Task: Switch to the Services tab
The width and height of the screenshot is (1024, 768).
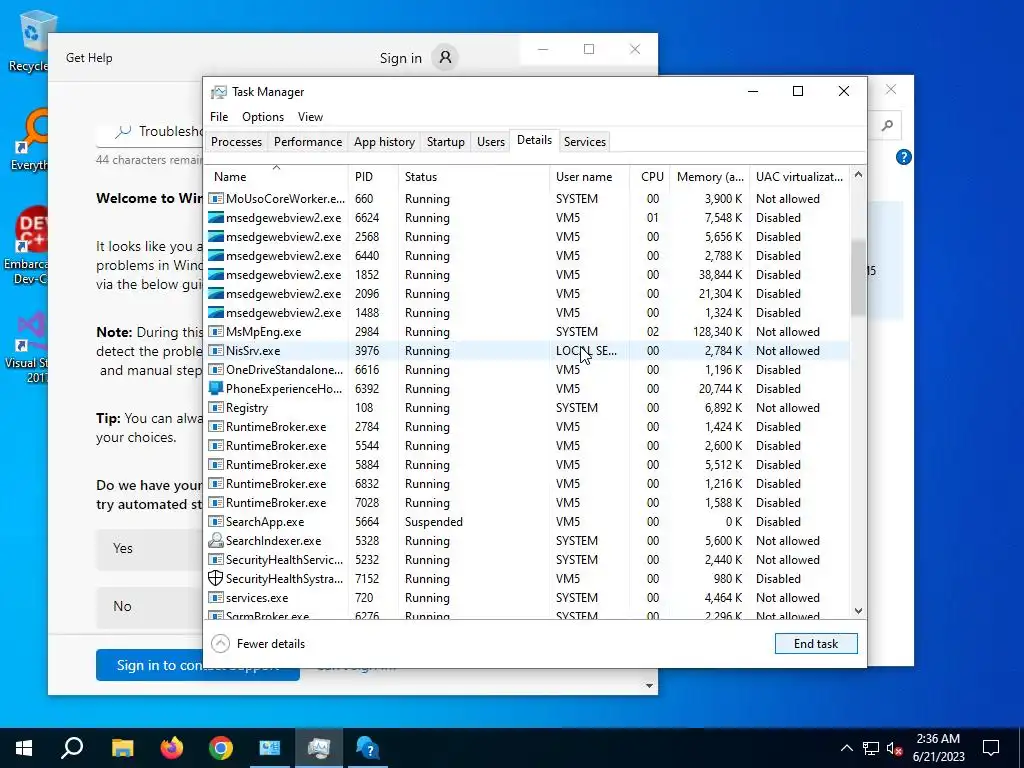Action: [584, 142]
